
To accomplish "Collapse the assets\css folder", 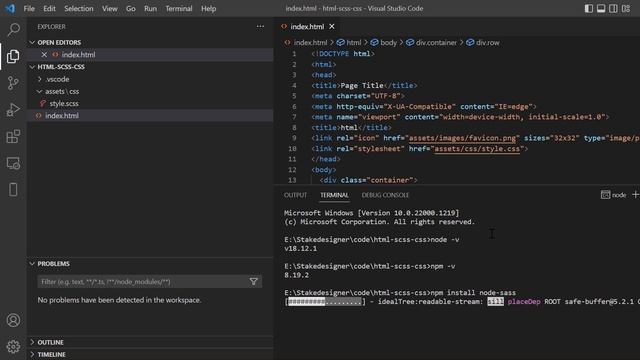I will 40,91.
